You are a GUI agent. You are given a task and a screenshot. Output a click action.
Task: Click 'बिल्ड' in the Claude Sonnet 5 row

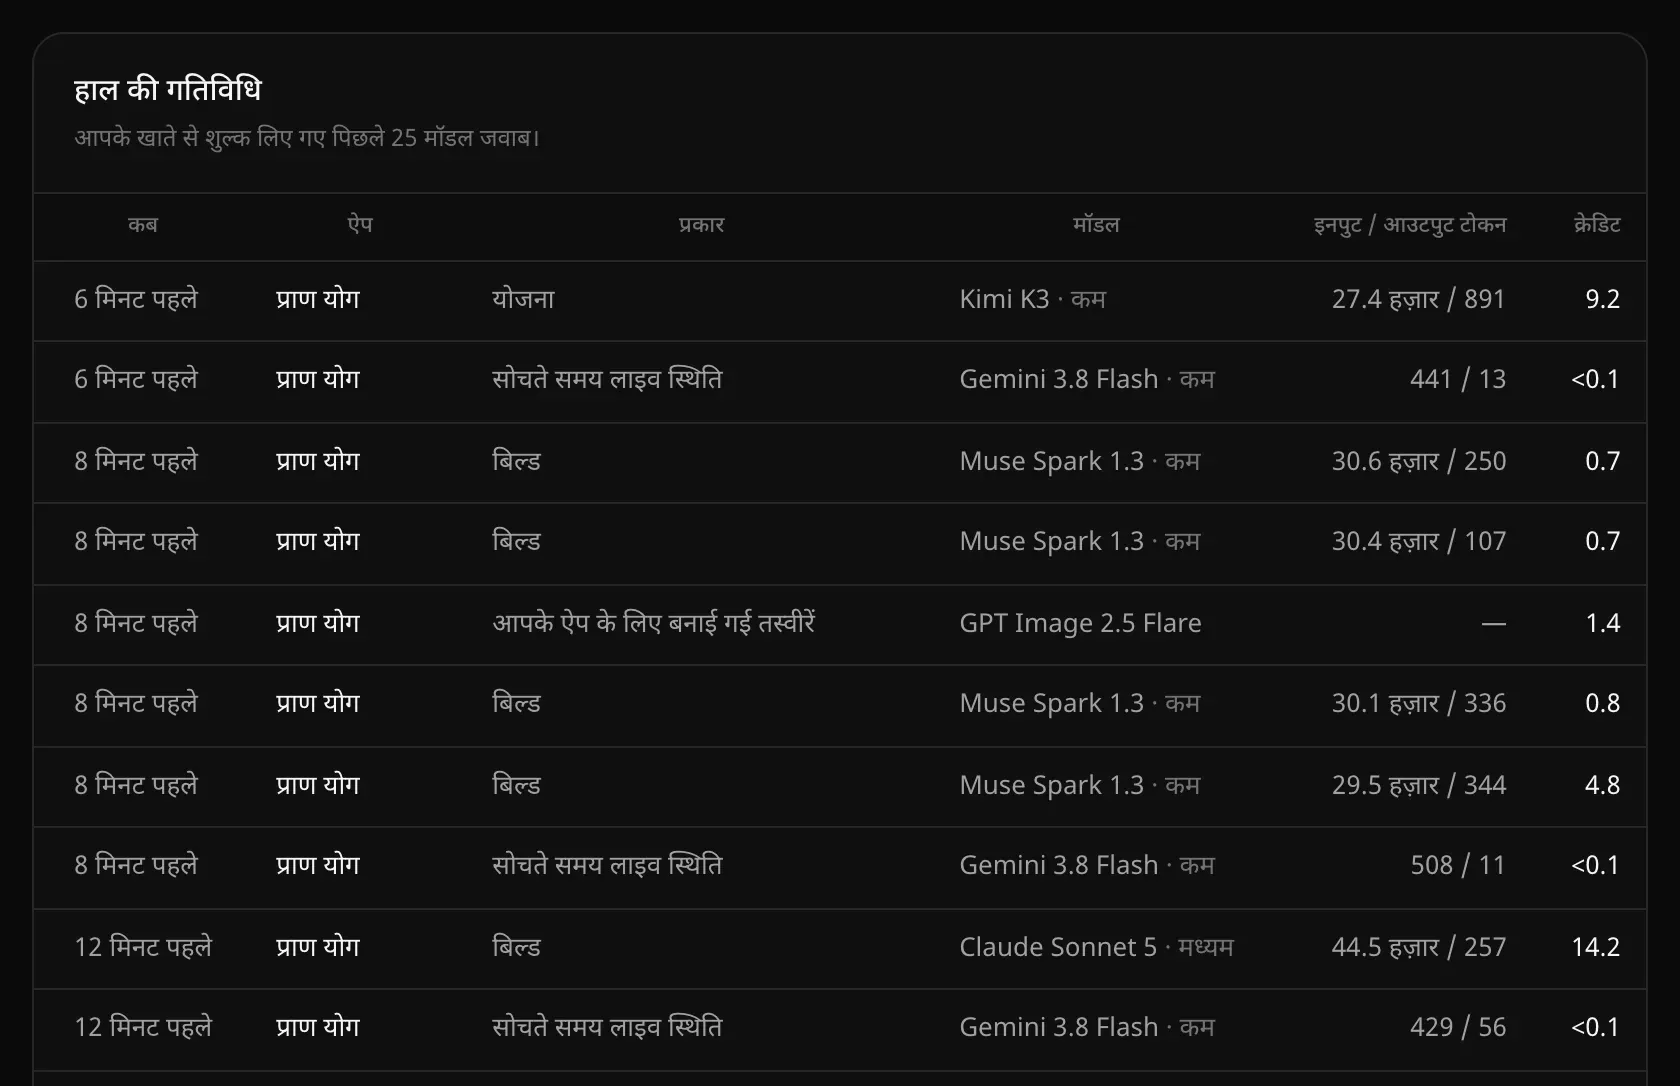point(516,947)
